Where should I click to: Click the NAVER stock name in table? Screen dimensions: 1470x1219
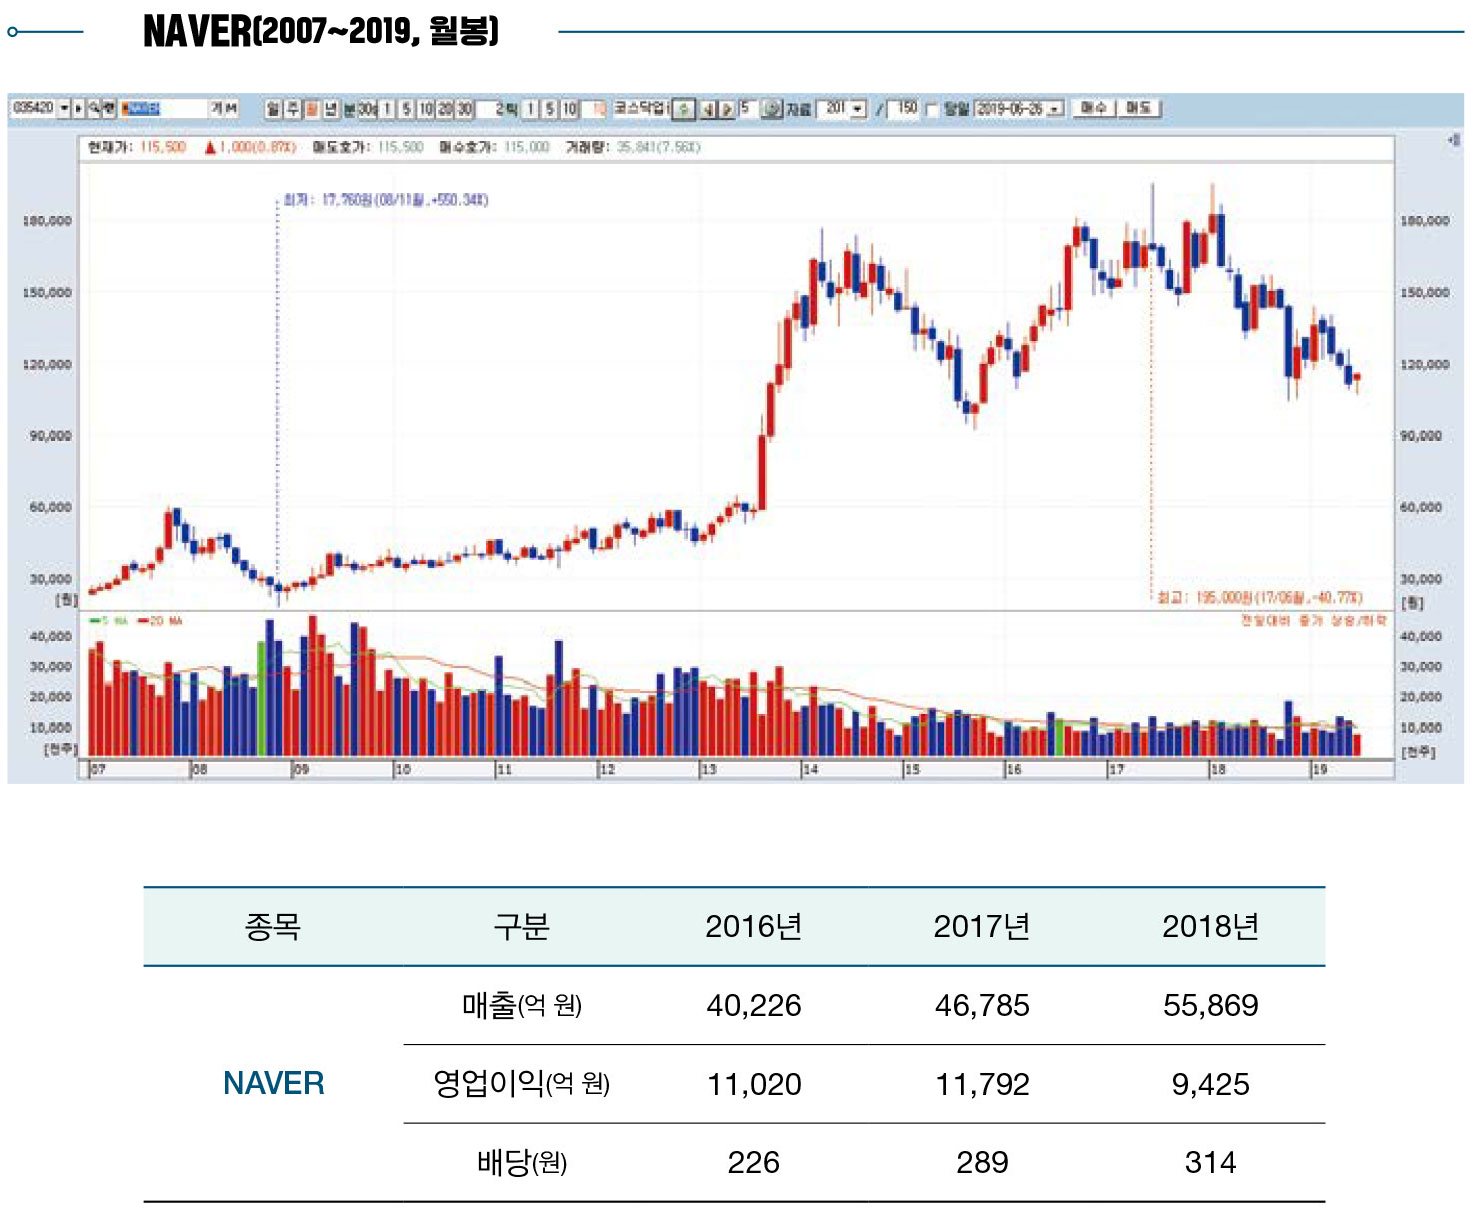click(x=274, y=1083)
